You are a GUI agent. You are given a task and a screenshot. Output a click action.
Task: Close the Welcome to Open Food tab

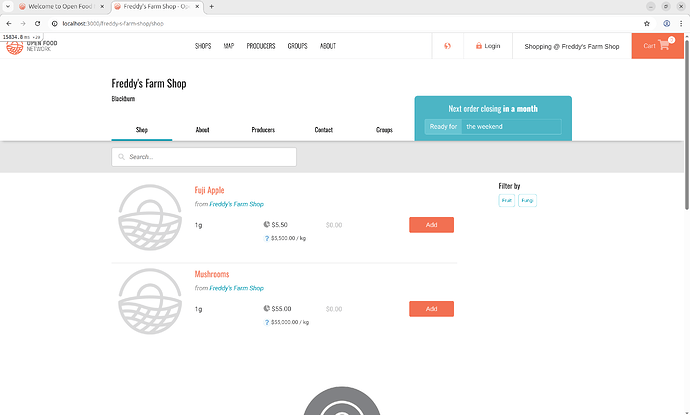coord(102,7)
